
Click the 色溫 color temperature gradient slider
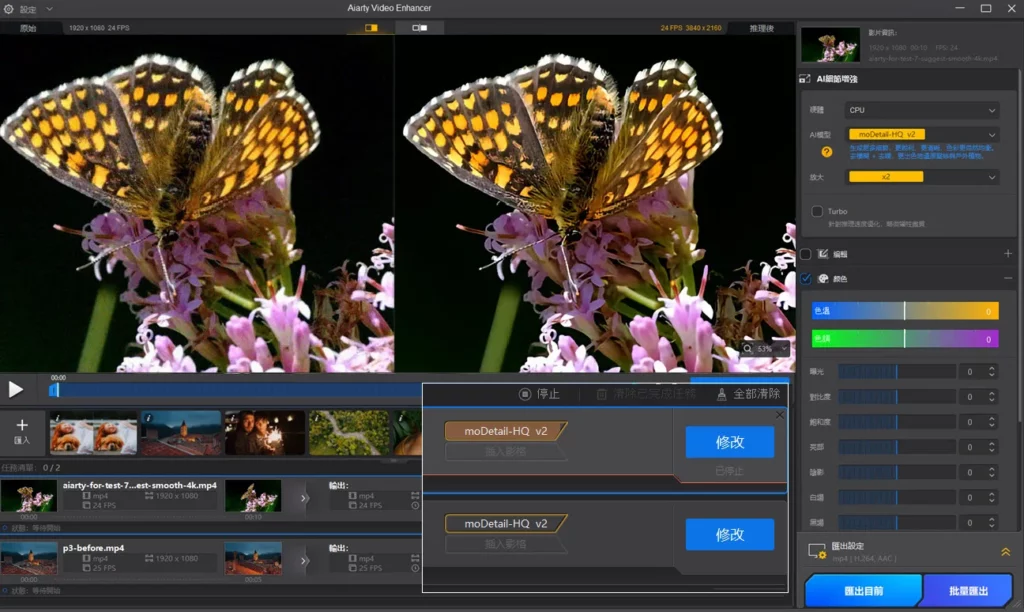[904, 311]
